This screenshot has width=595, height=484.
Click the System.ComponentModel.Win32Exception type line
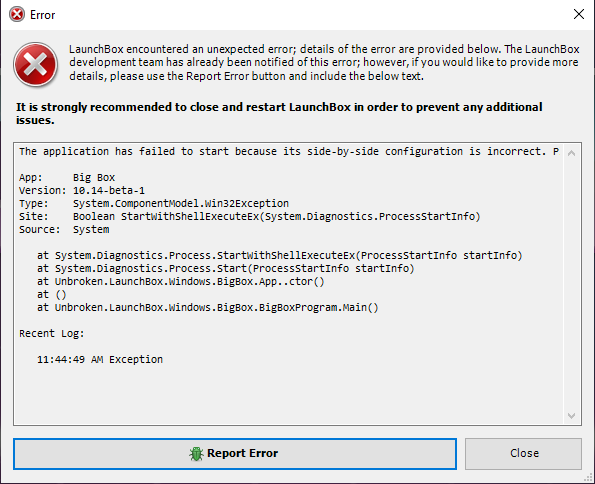tap(154, 203)
